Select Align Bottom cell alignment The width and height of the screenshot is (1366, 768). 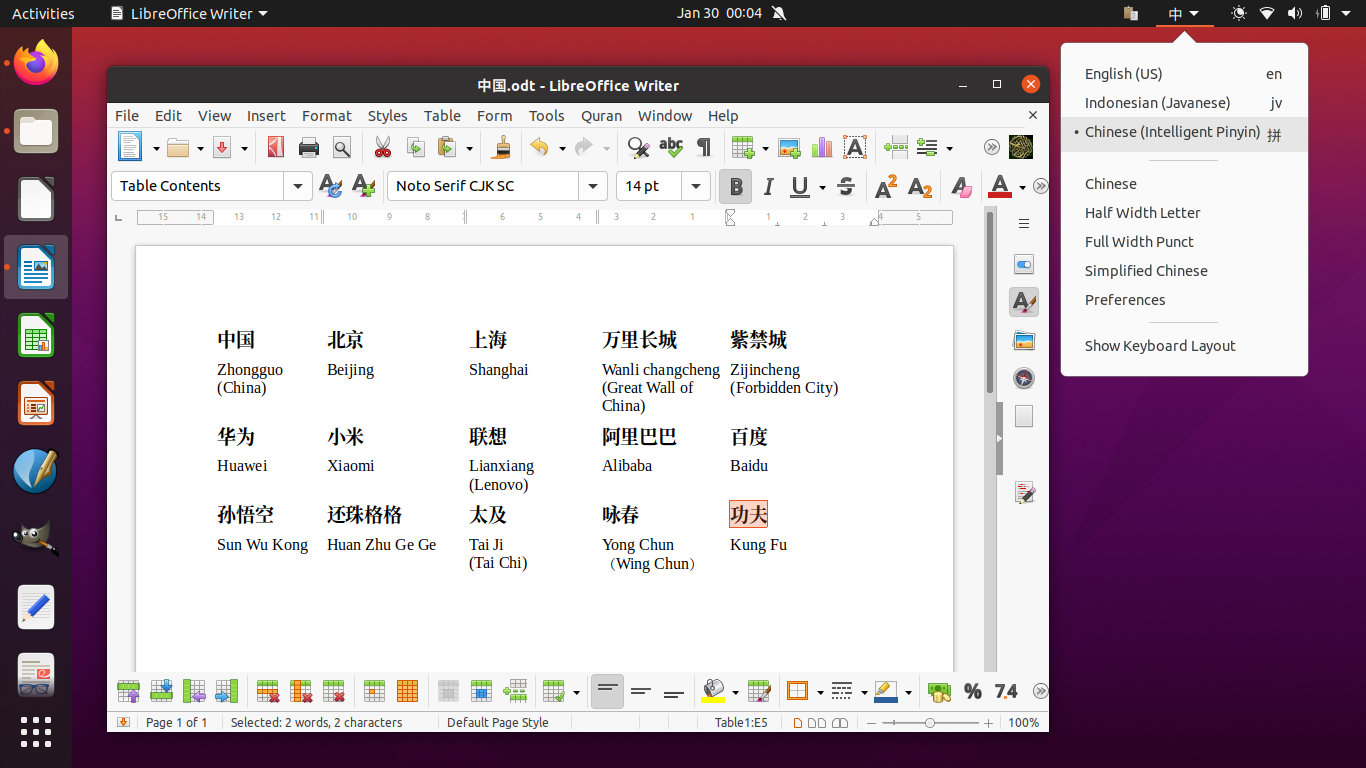point(674,691)
